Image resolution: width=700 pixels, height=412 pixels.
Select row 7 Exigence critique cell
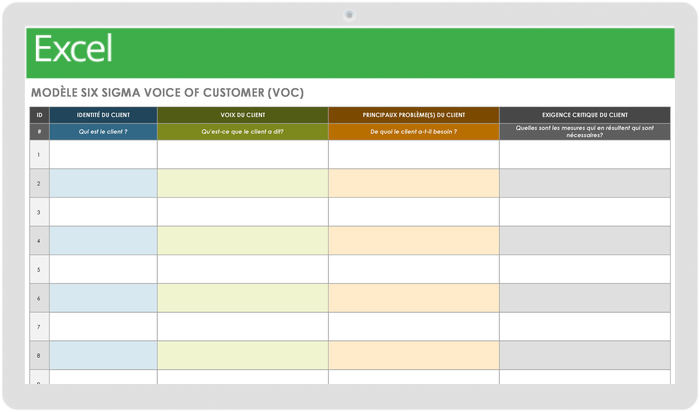coord(585,327)
